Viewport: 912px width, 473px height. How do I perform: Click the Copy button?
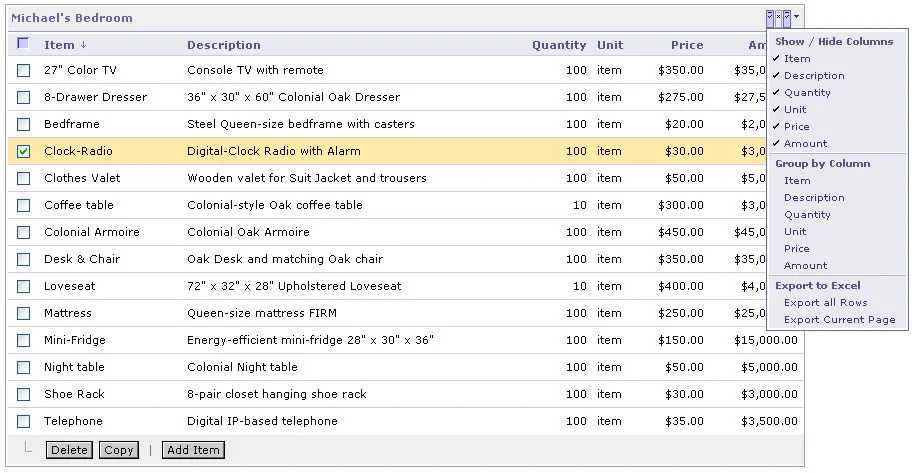point(119,450)
